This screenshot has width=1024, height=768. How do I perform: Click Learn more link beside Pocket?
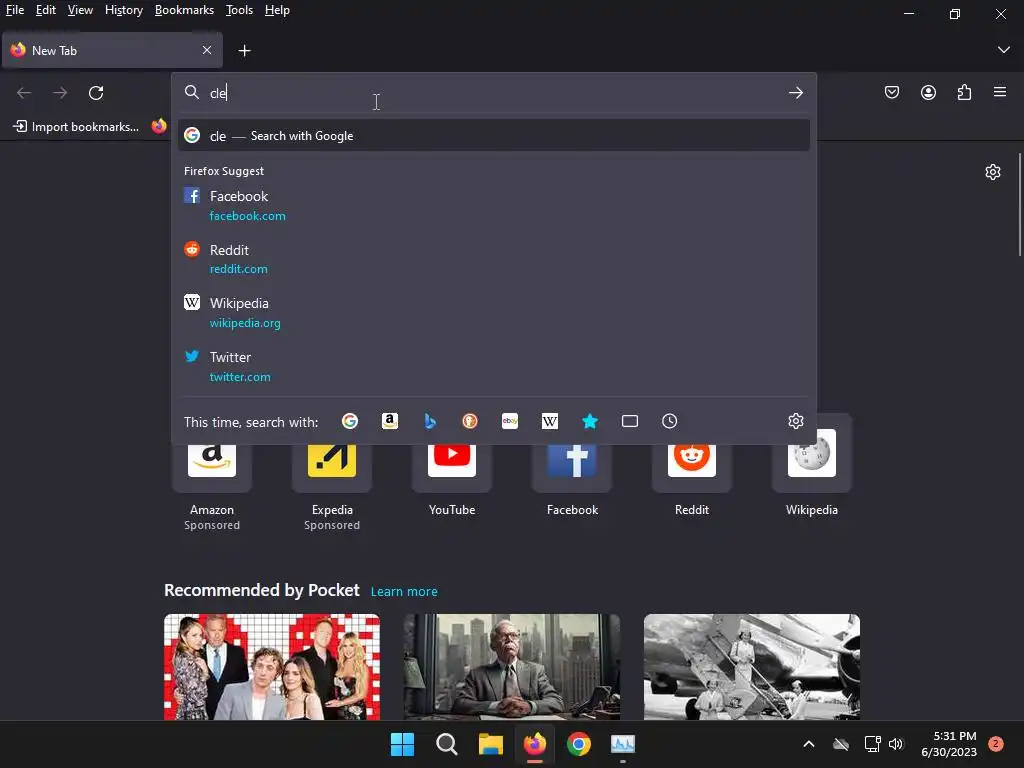tap(404, 592)
